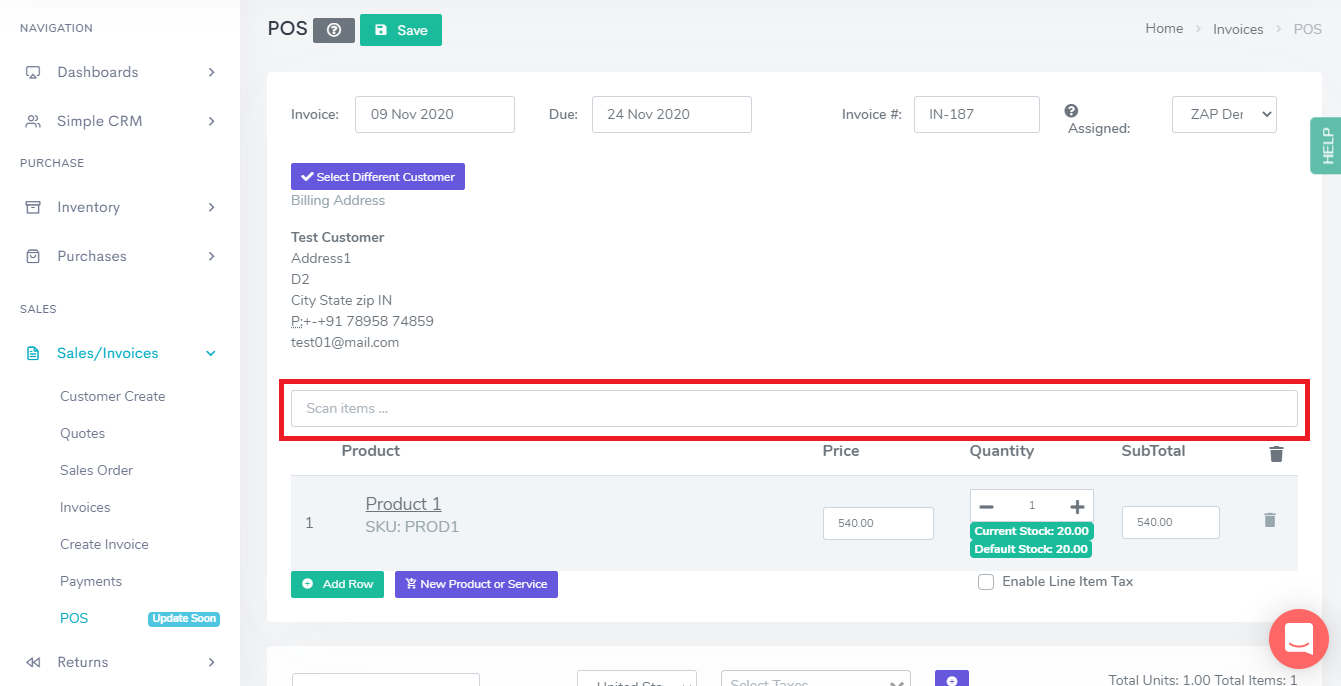
Task: Increase Product 1 quantity with the plus button
Action: click(1077, 507)
